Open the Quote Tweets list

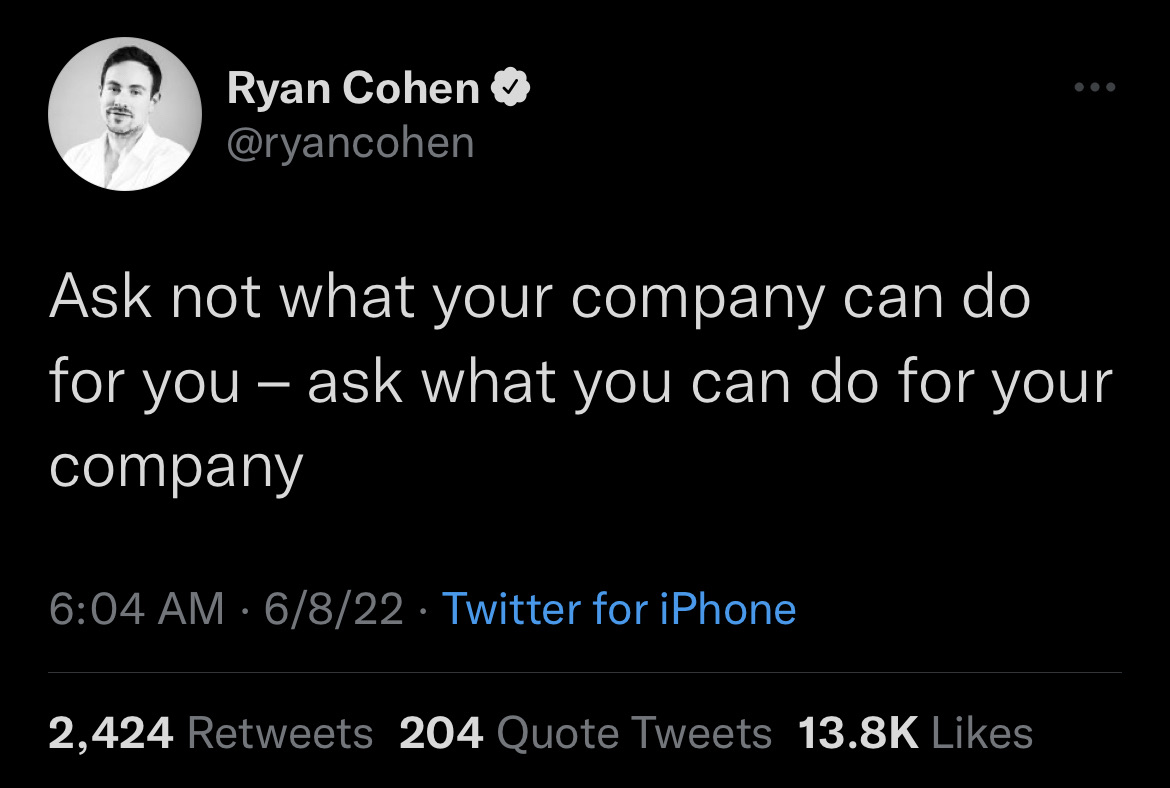click(x=634, y=734)
